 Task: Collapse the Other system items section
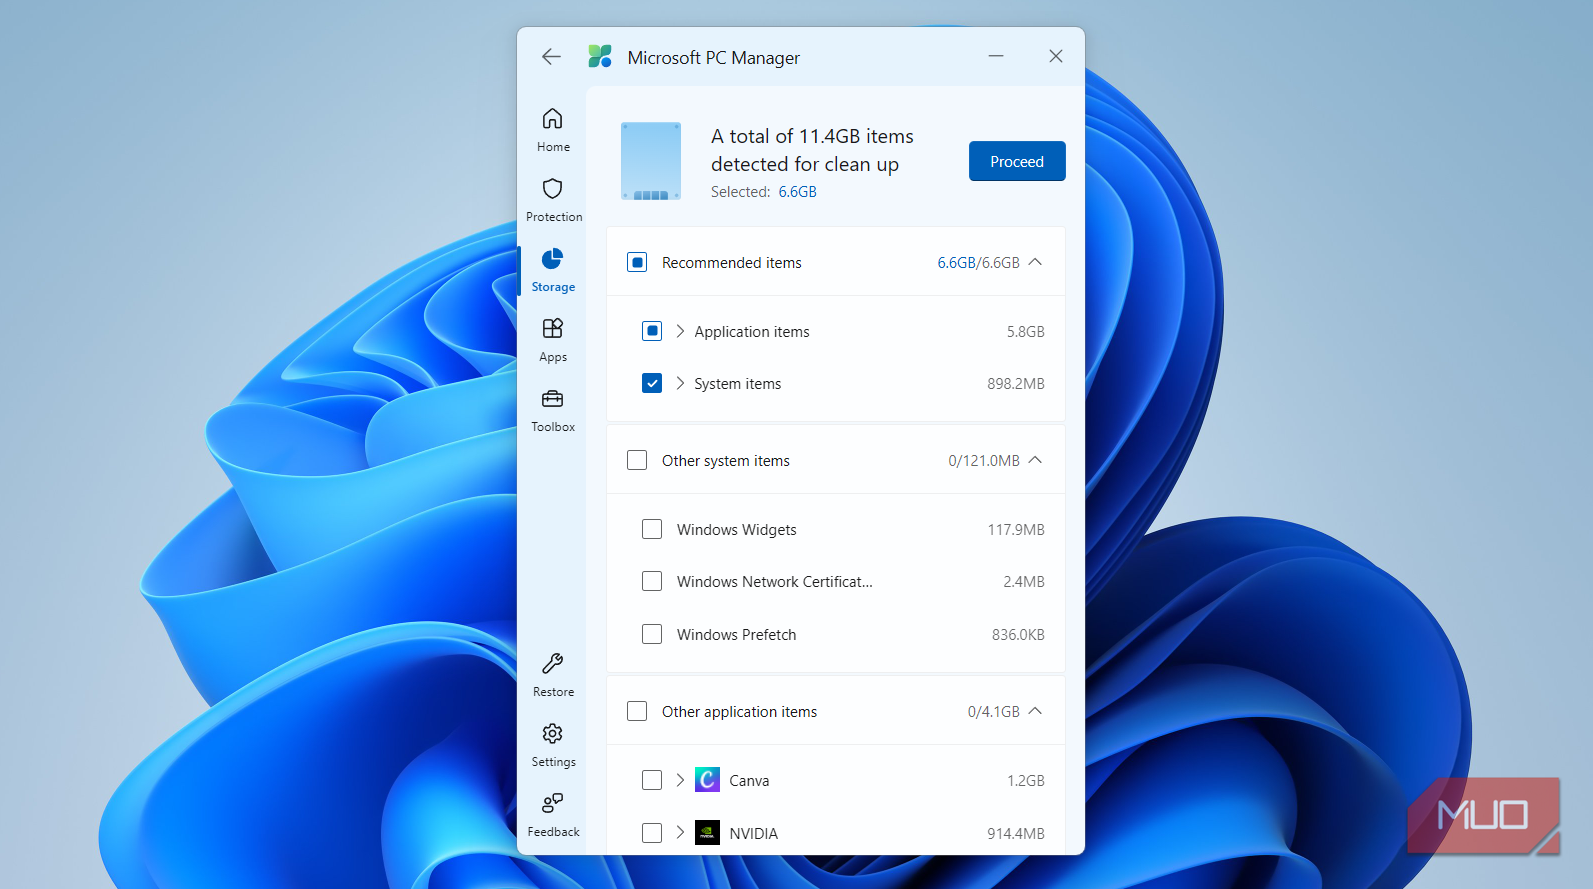[x=1035, y=460]
